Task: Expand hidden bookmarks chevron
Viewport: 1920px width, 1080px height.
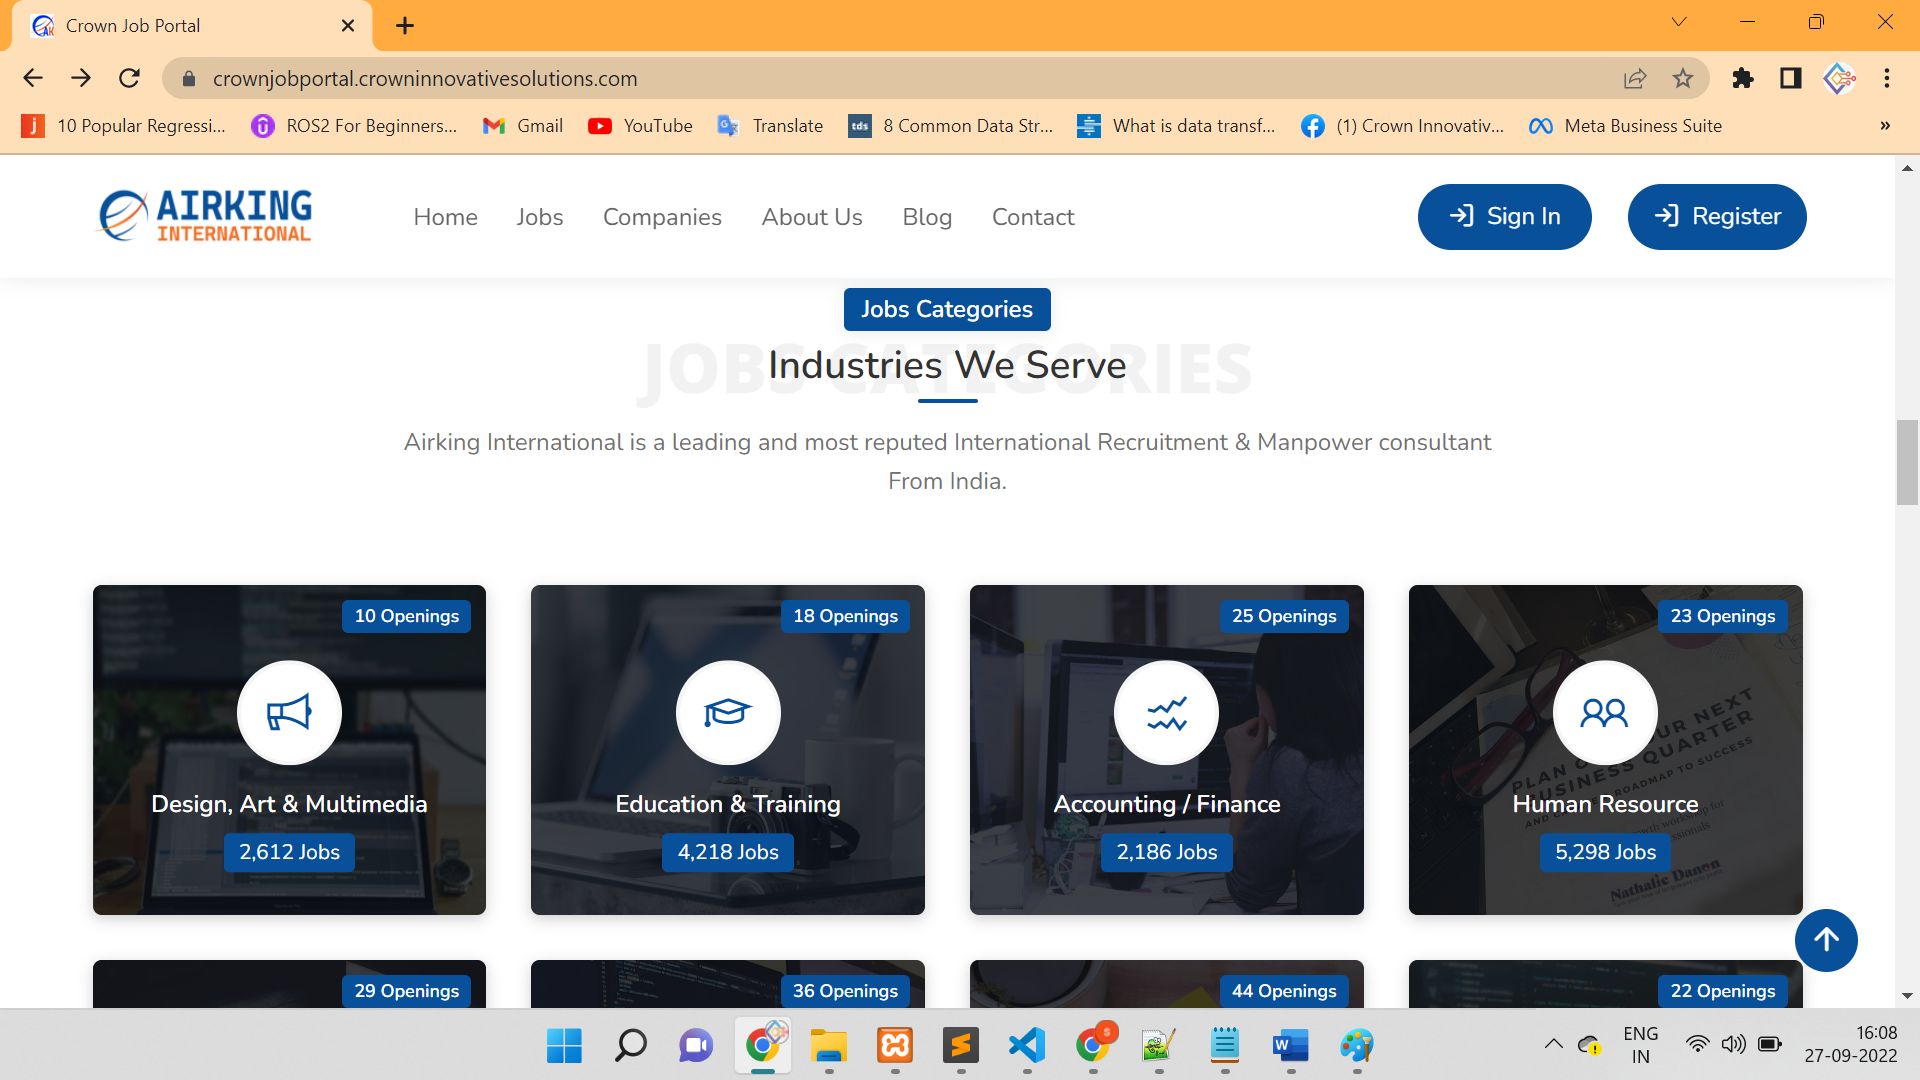Action: pyautogui.click(x=1885, y=126)
